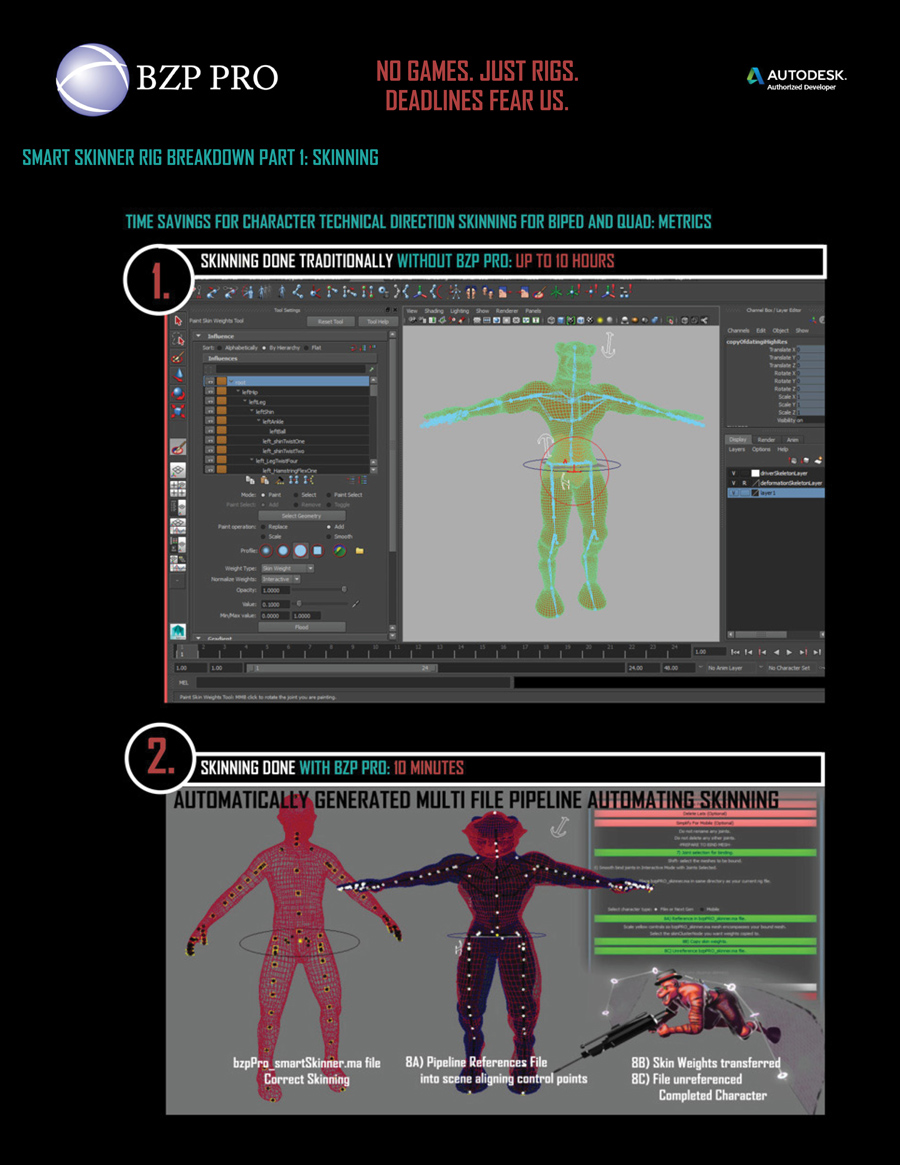Viewport: 900px width, 1165px height.
Task: Click create new layer icon in Layer Editor
Action: tap(818, 460)
